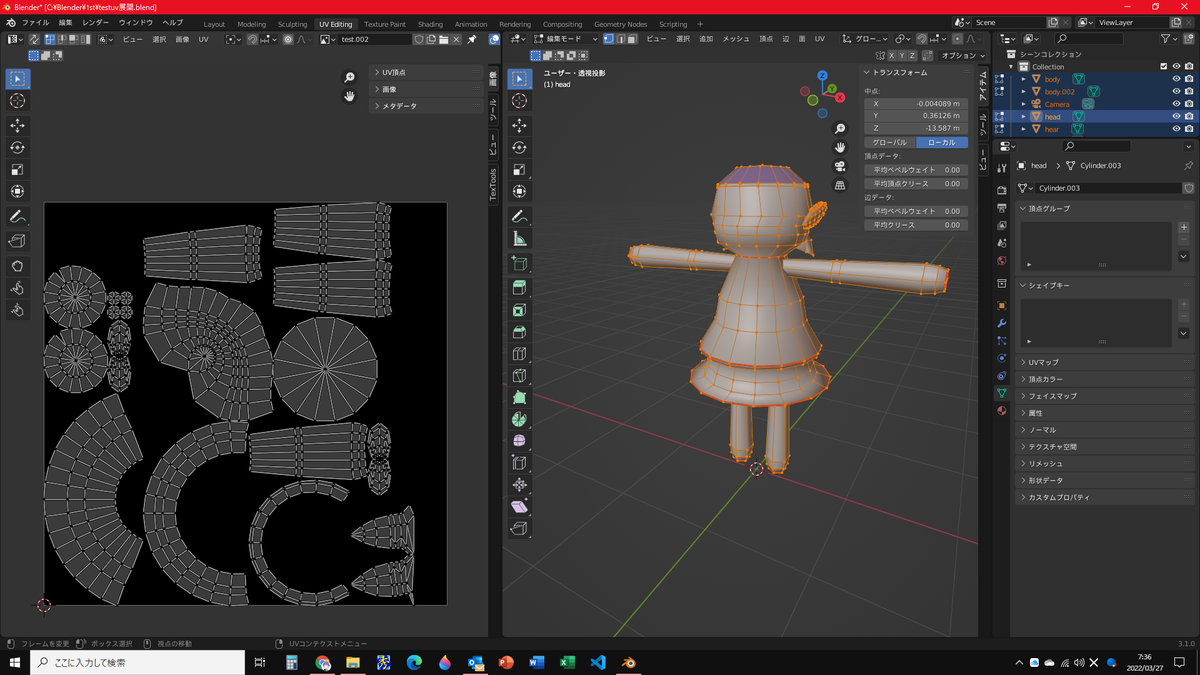Disable rendering of the head object
The image size is (1200, 675).
1189,116
